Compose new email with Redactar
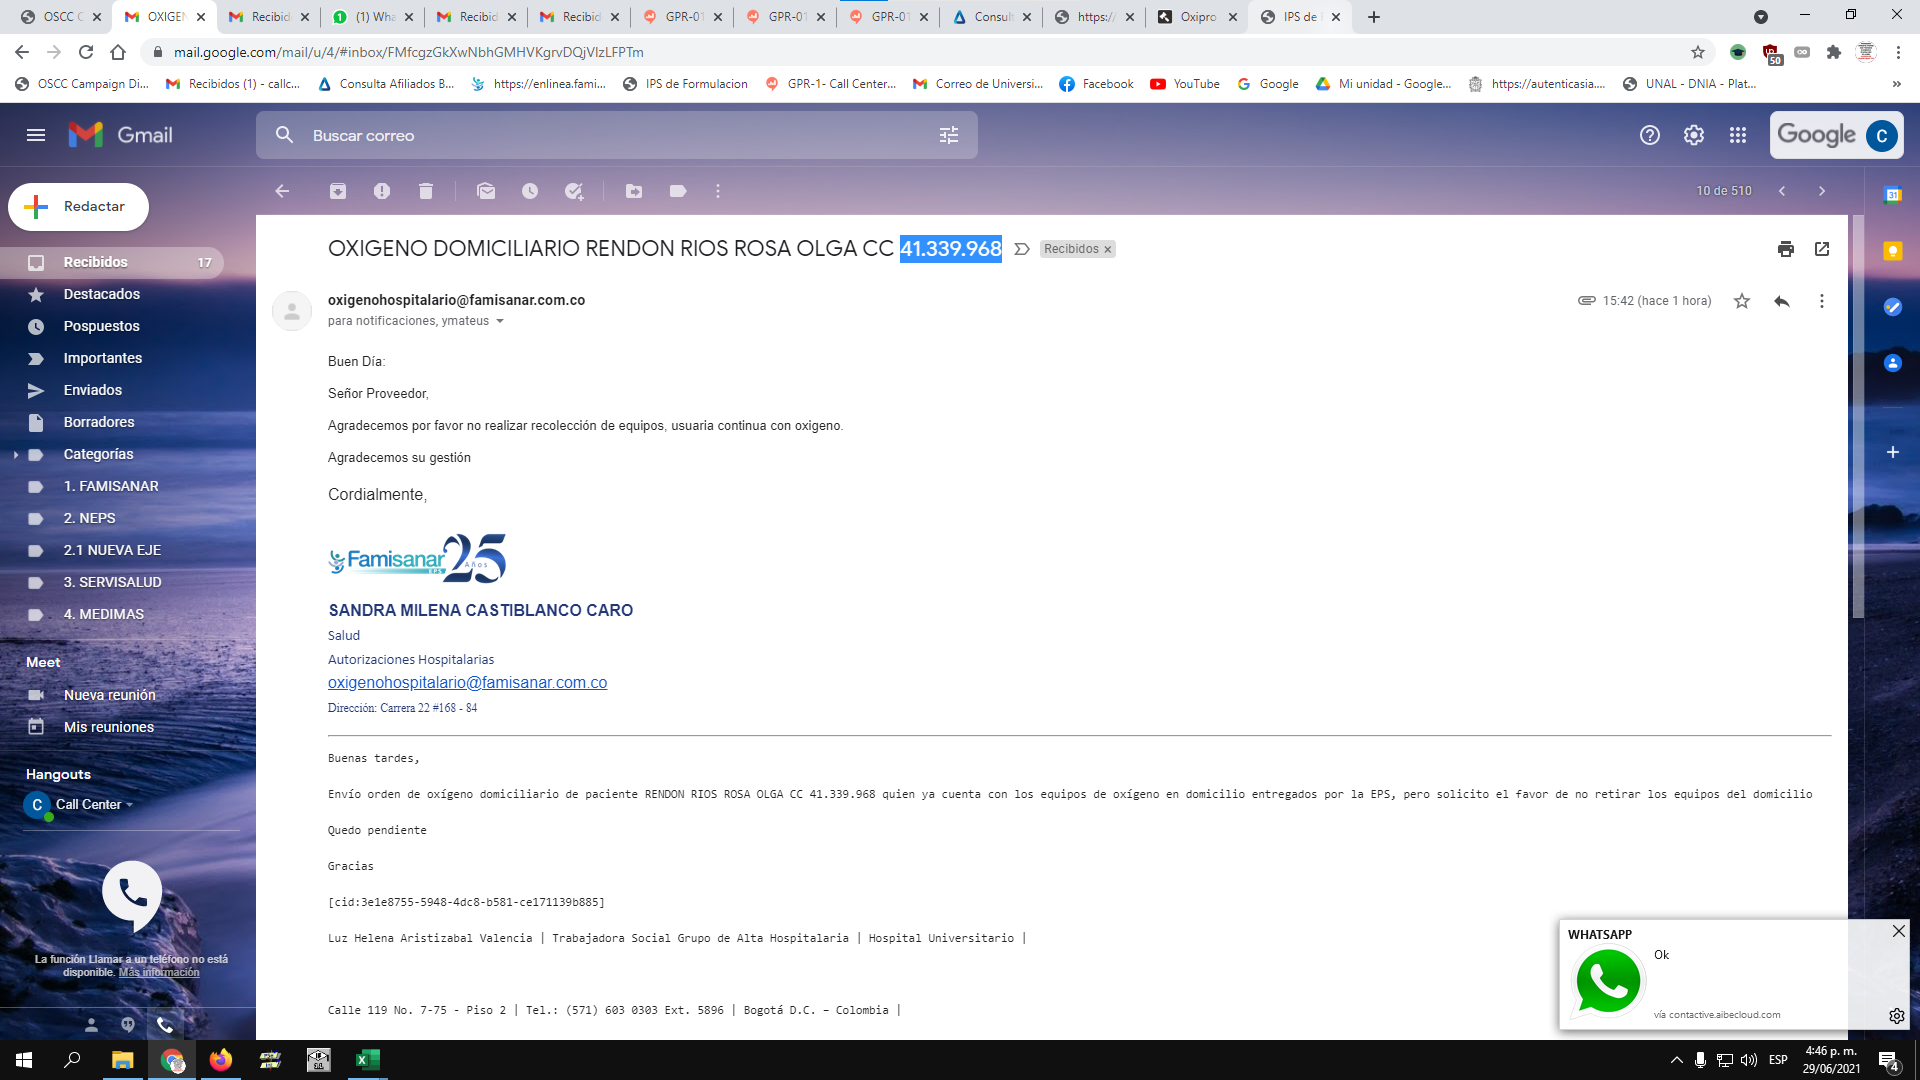This screenshot has width=1920, height=1080. (79, 207)
